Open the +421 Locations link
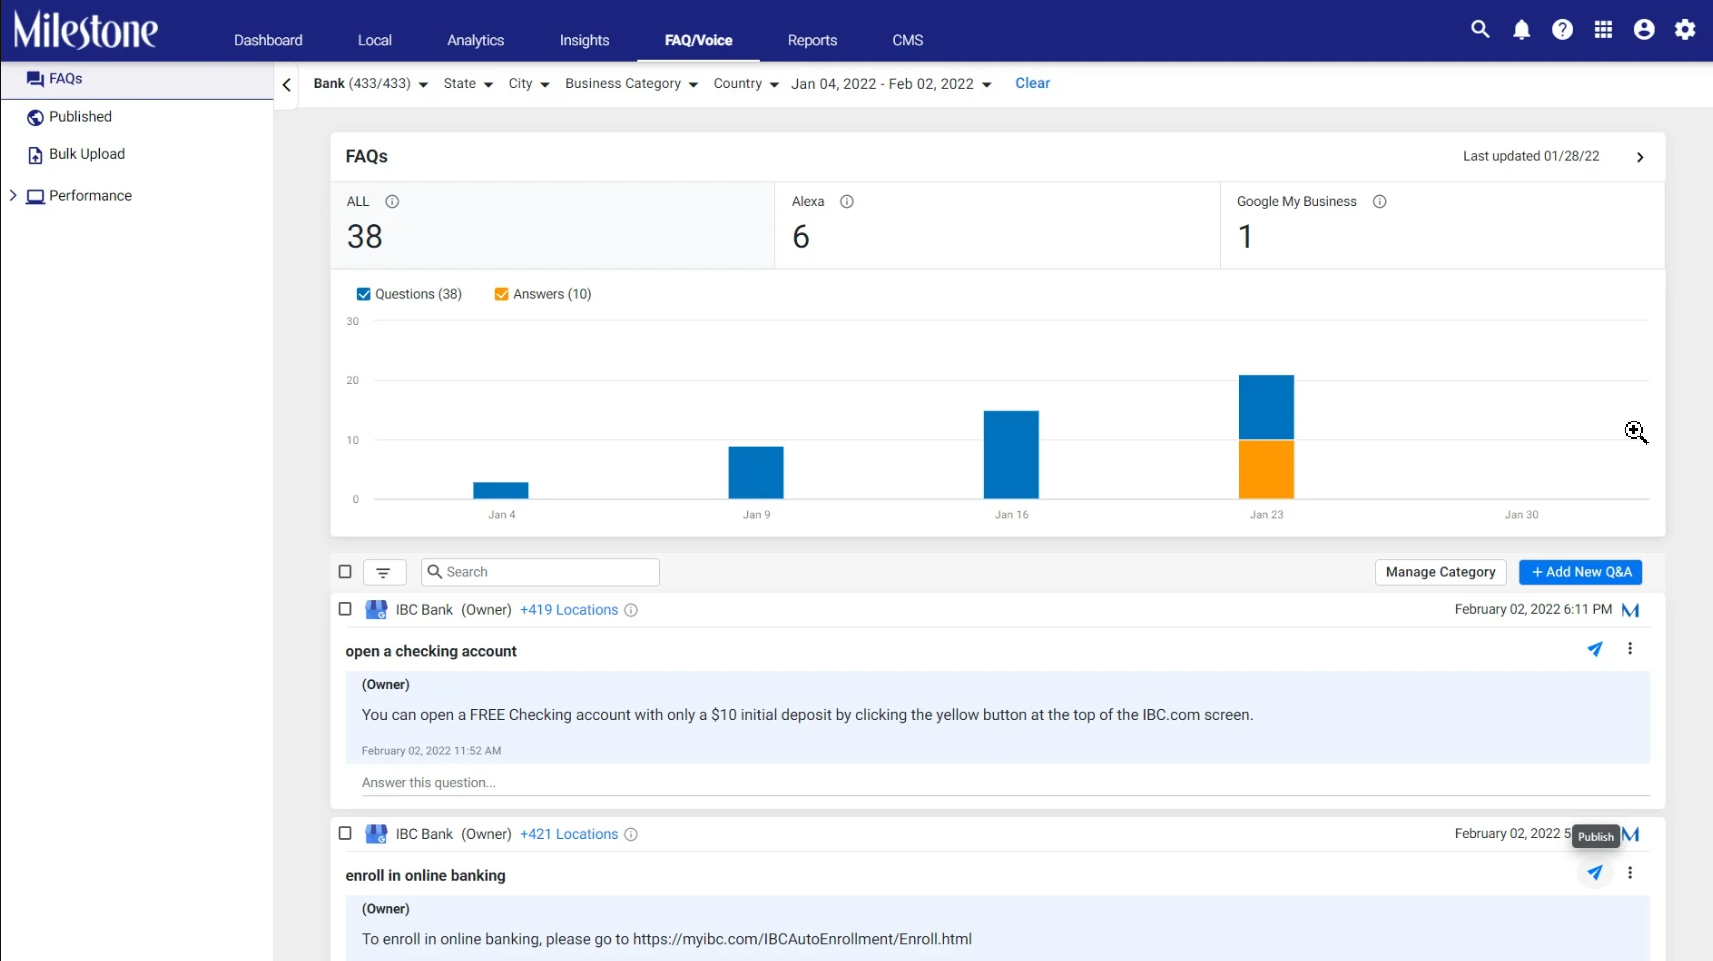Viewport: 1713px width, 961px height. 569,834
